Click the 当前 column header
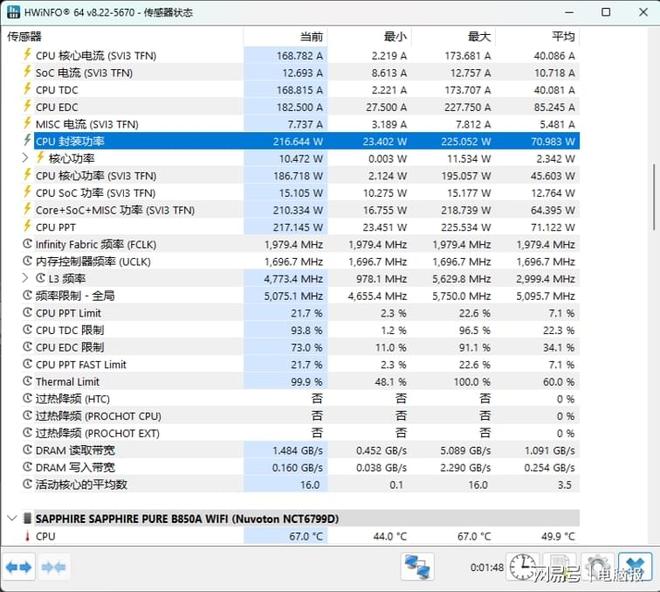 (286, 37)
